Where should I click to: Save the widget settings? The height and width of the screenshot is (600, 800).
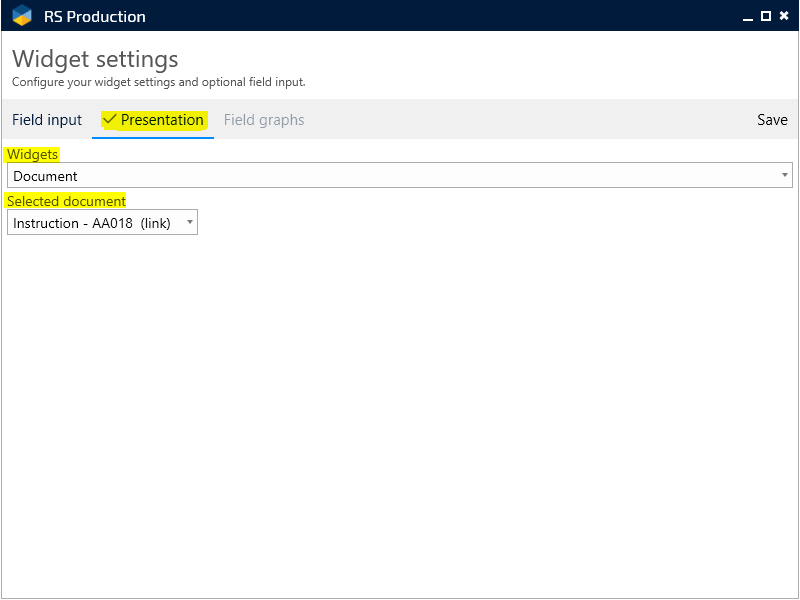[772, 120]
